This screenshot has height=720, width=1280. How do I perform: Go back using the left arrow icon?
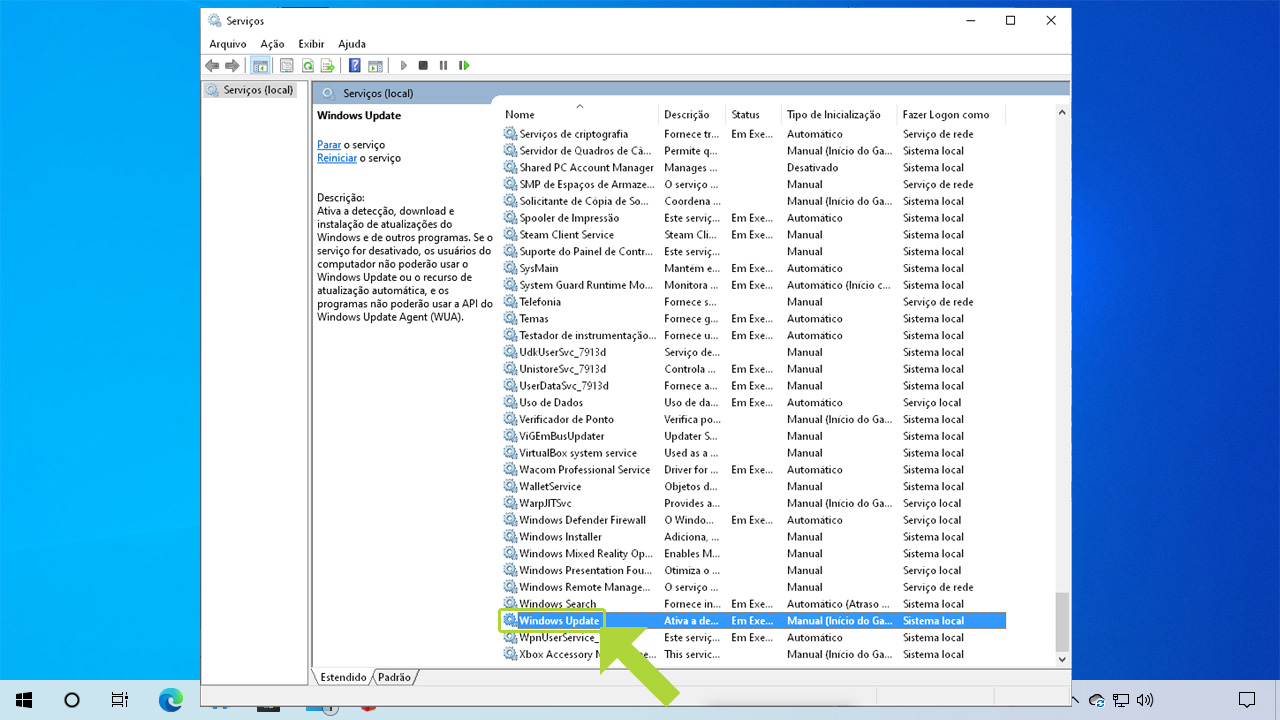(x=212, y=65)
